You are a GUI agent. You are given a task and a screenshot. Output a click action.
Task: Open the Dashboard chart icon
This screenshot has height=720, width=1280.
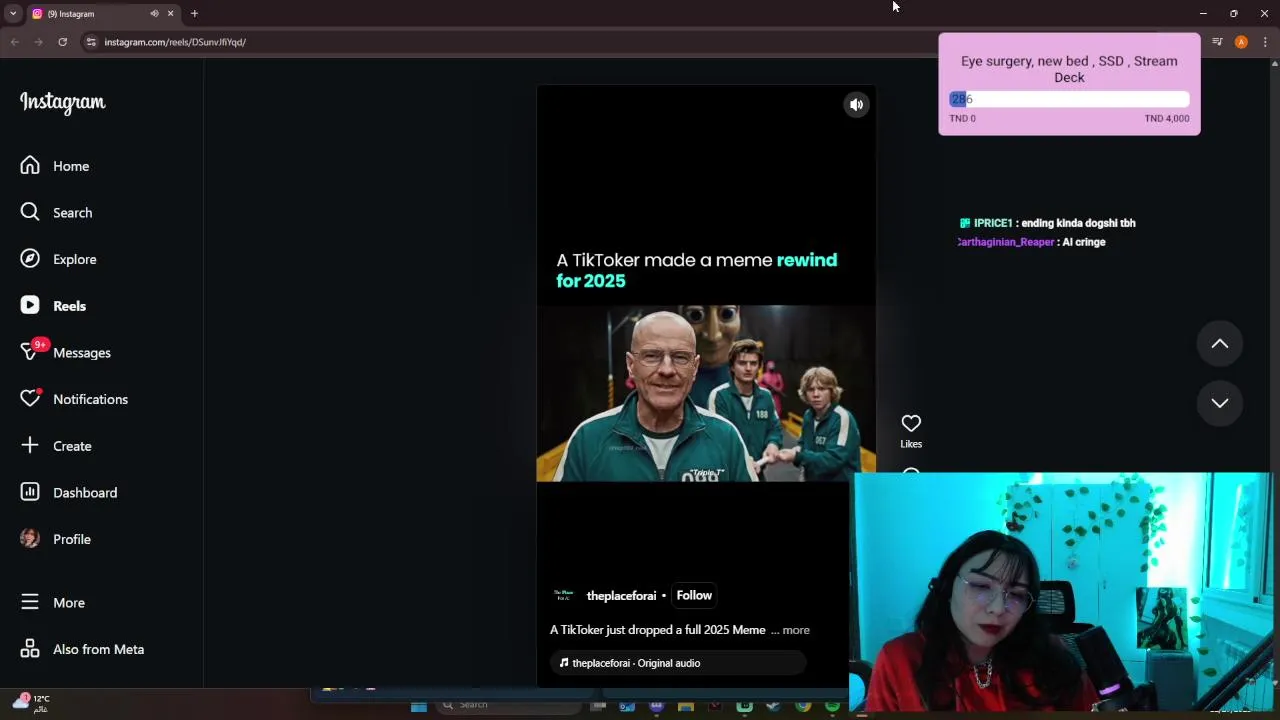click(x=30, y=492)
